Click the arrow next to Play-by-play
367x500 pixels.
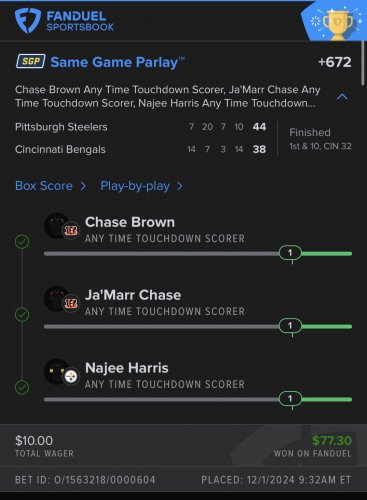[180, 186]
